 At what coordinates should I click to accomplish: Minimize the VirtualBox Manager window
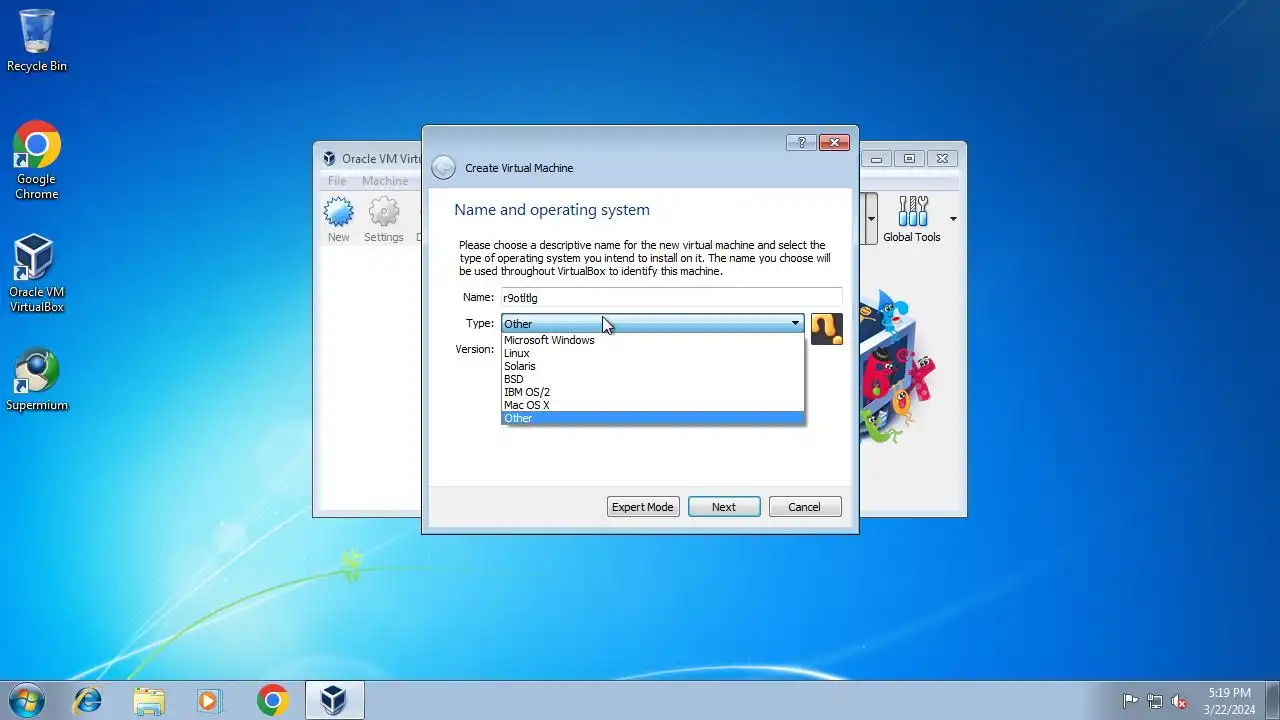point(877,159)
